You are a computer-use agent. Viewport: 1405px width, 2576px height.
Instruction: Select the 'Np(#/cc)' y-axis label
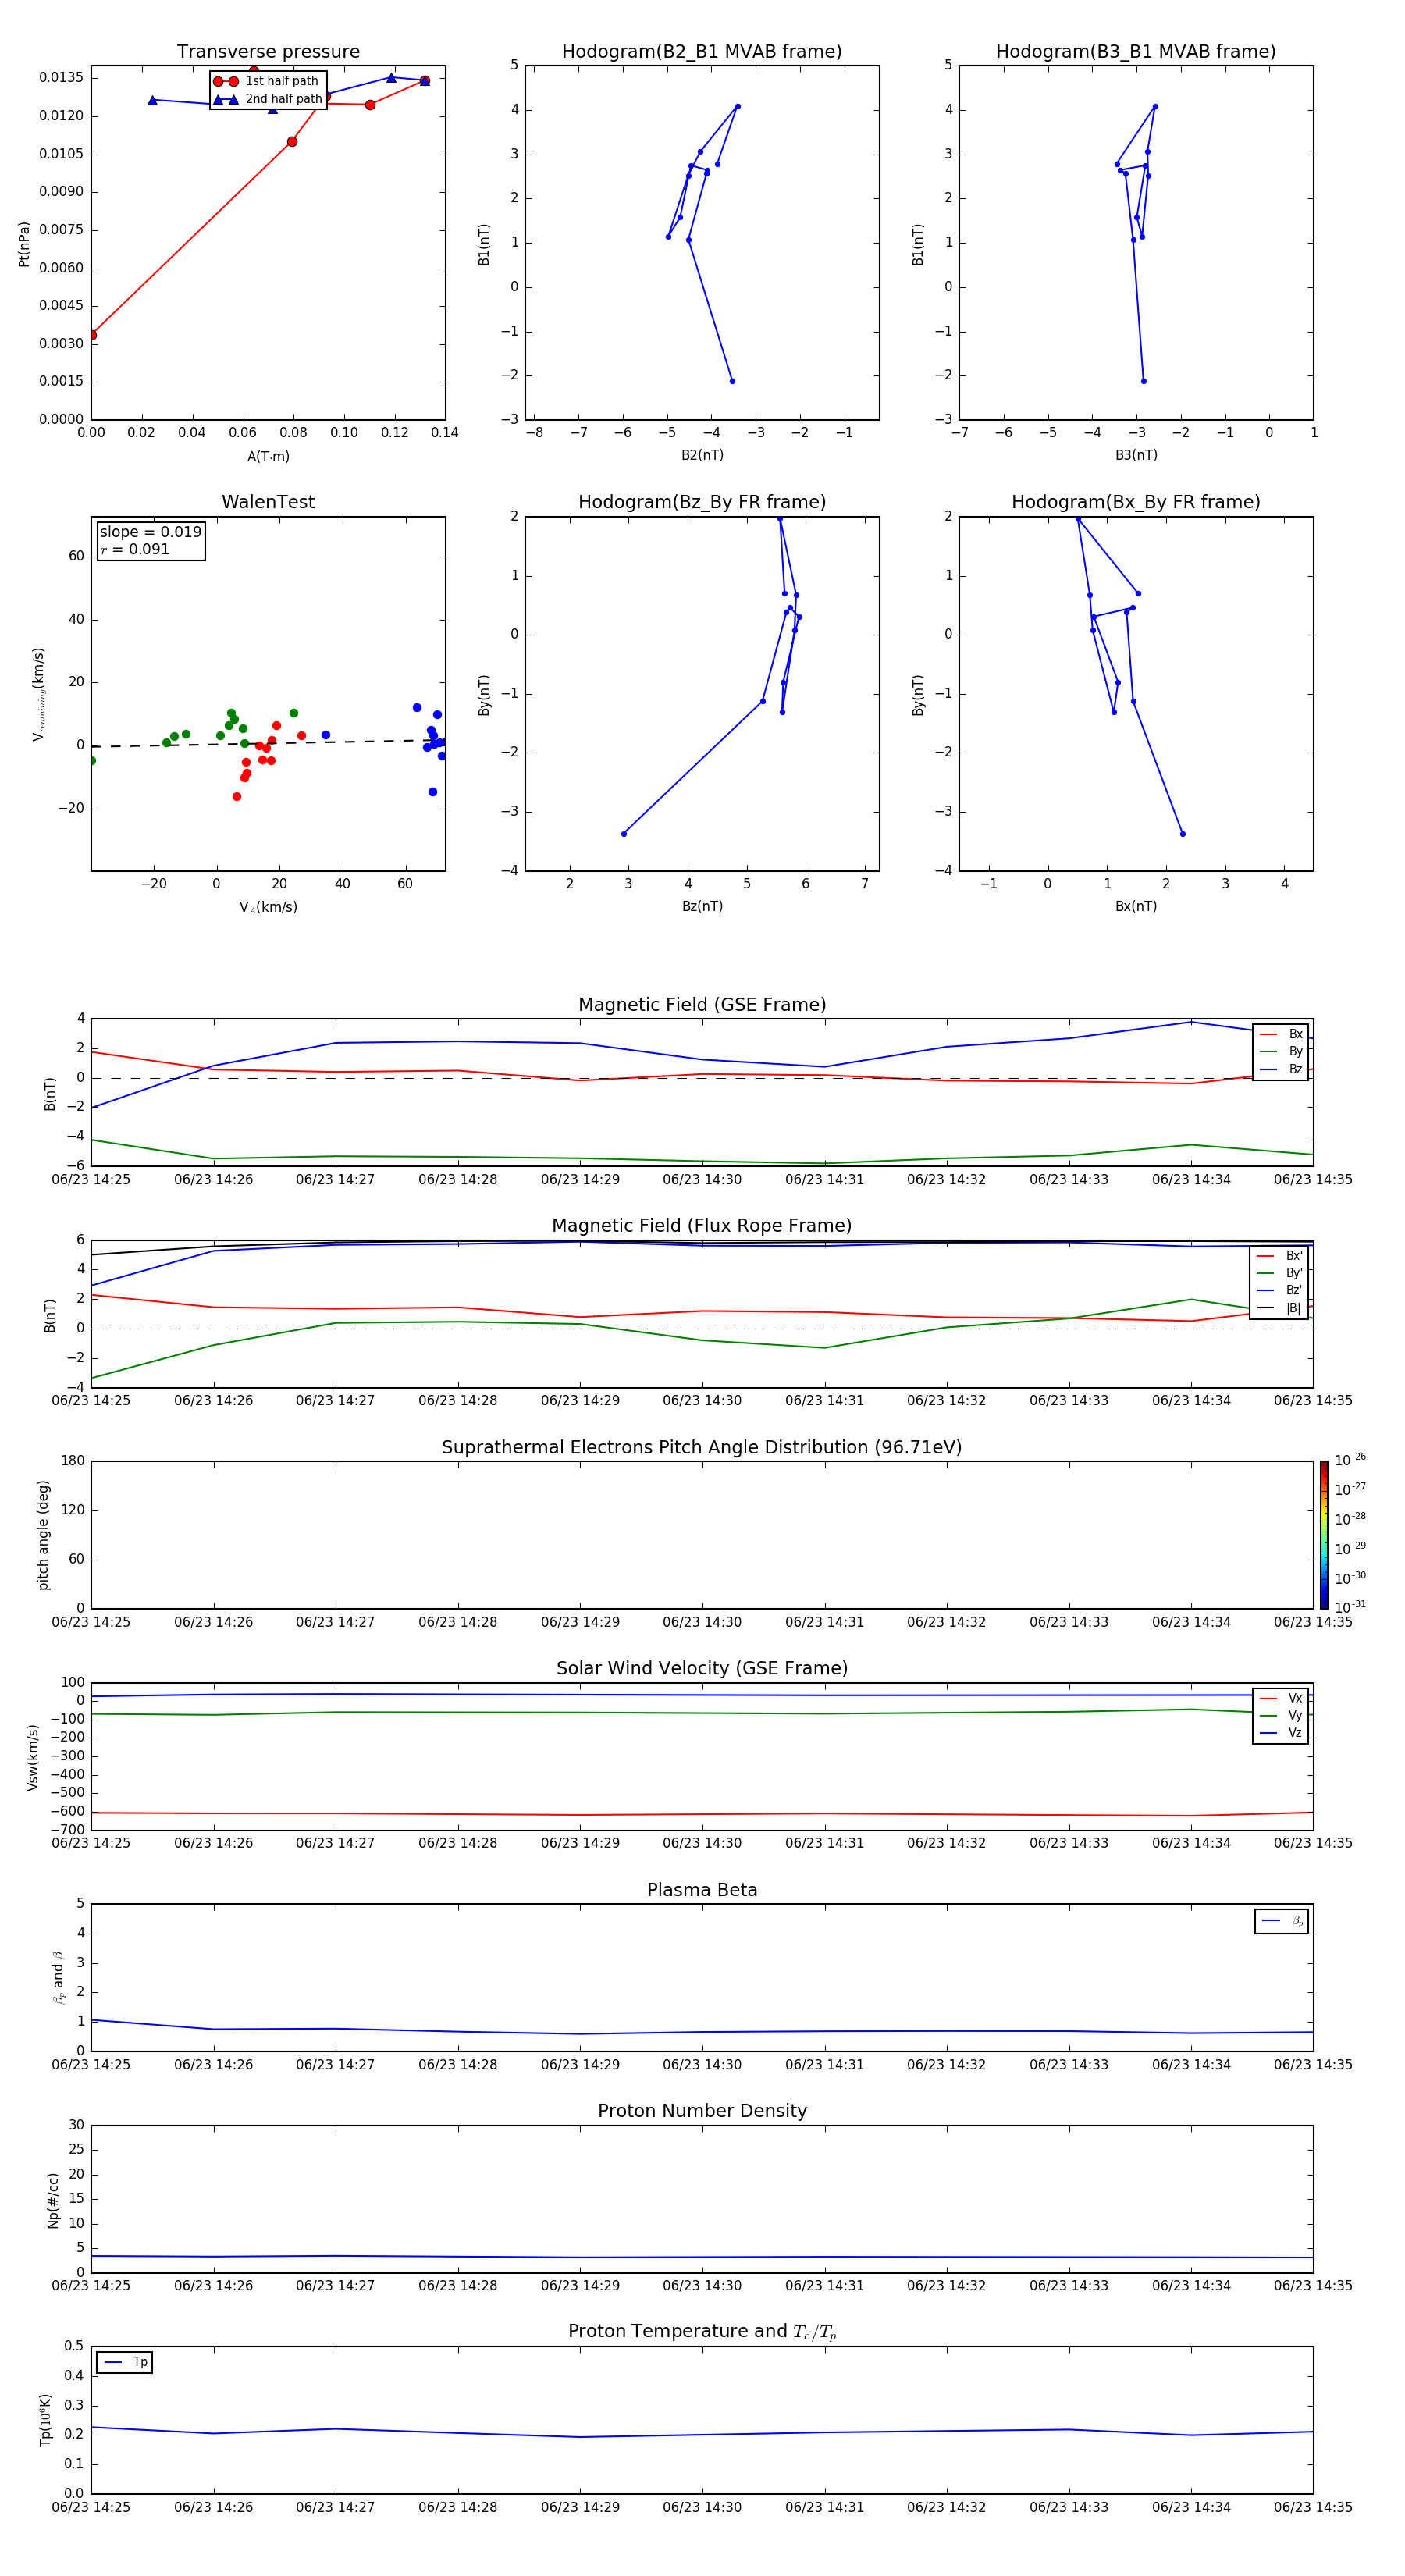pos(53,2200)
